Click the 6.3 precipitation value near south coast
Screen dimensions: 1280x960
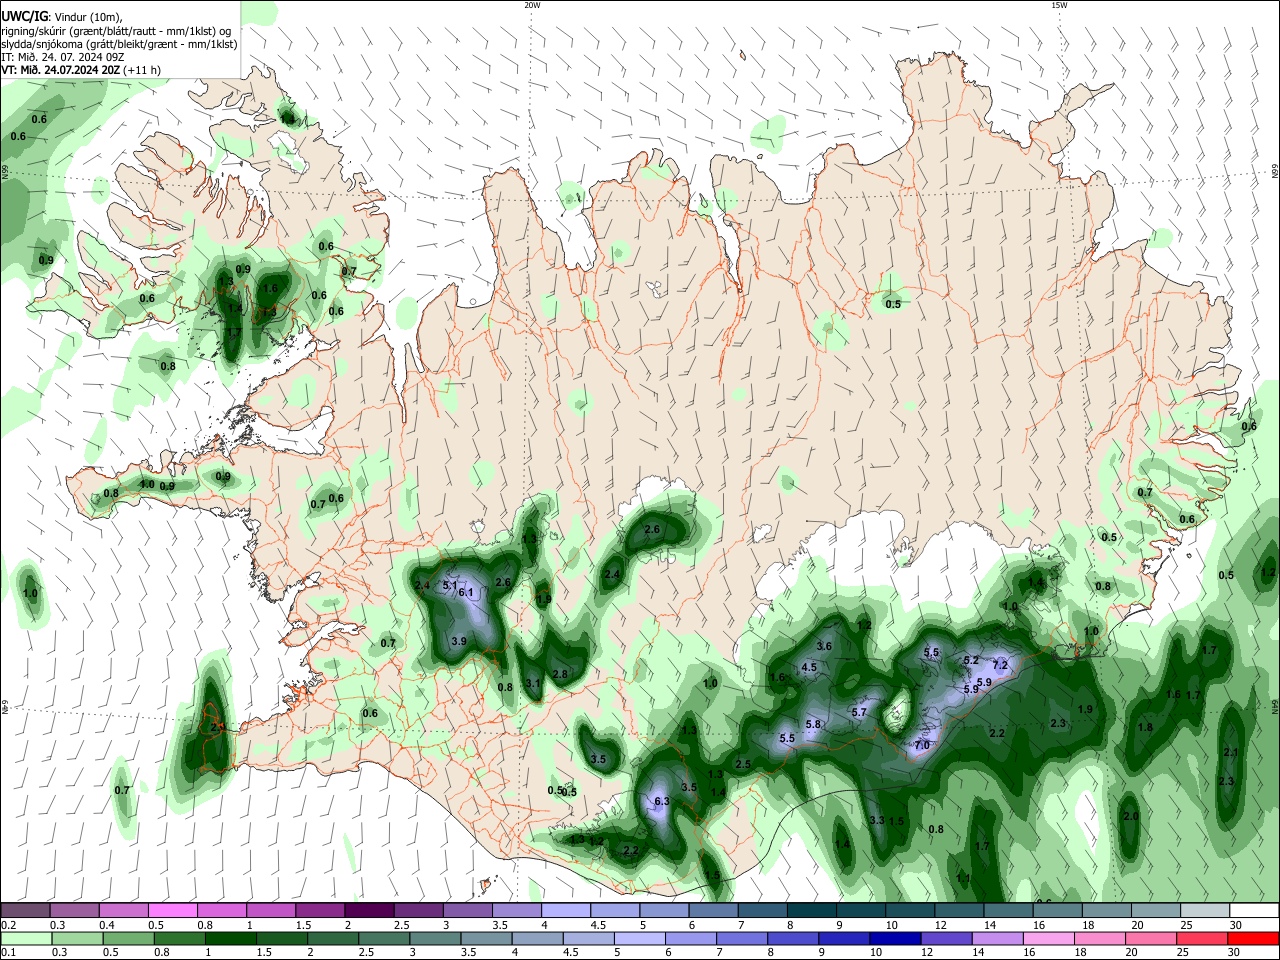click(661, 802)
